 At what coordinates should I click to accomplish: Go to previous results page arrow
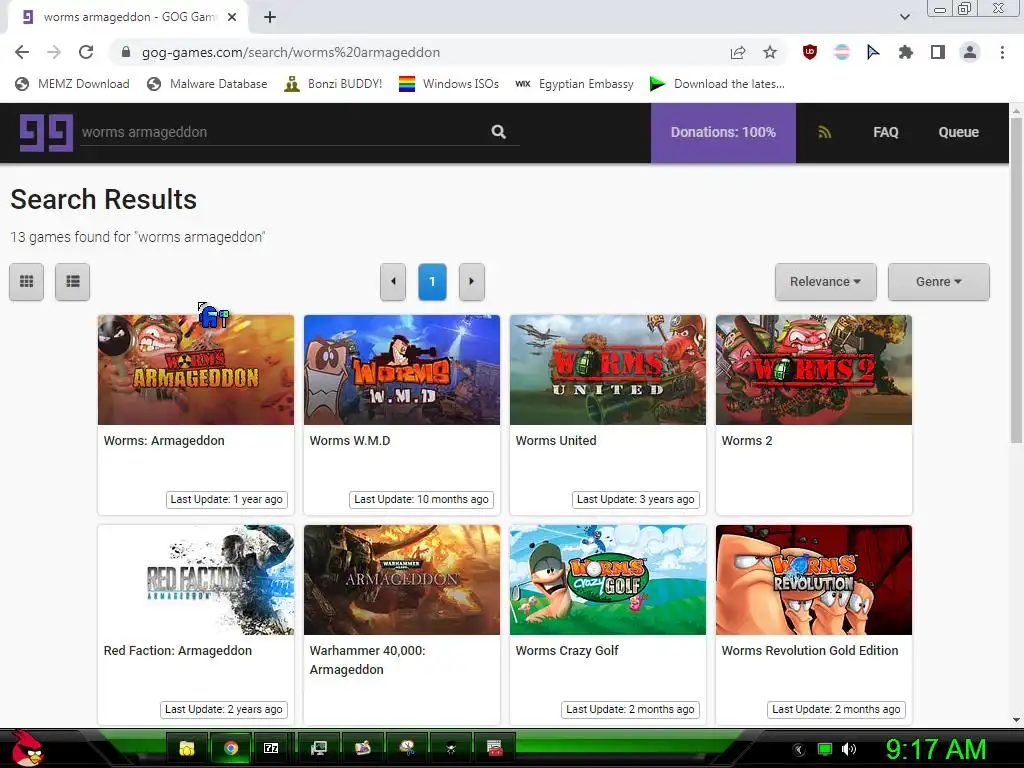tap(393, 281)
